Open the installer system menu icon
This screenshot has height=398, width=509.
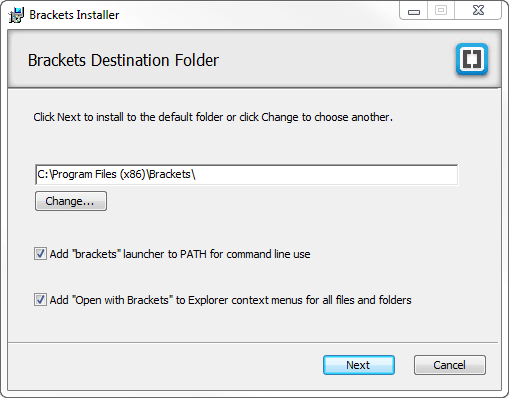[x=16, y=15]
